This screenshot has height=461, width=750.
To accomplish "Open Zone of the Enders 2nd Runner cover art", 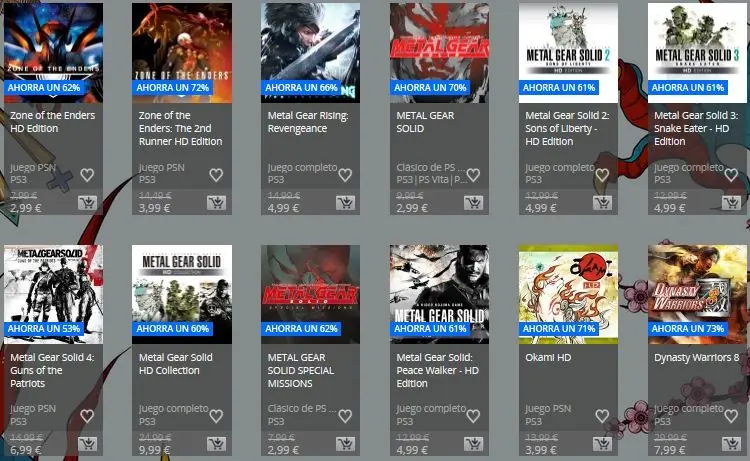I will 182,53.
